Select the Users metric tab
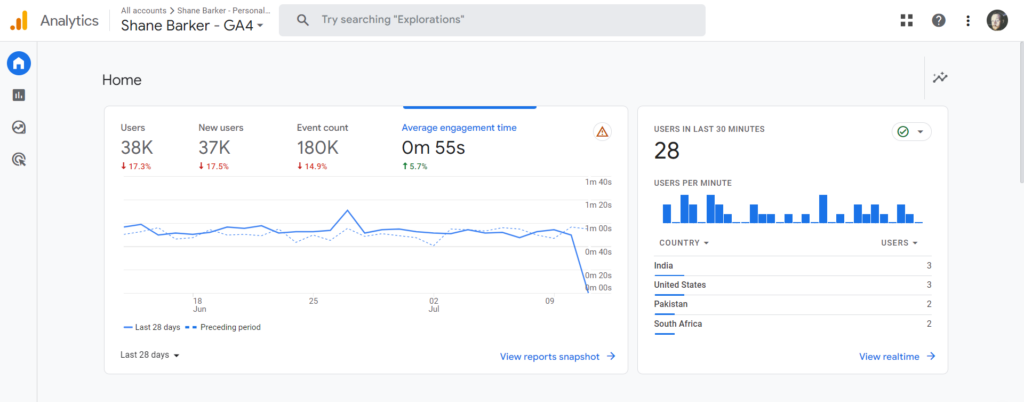The image size is (1024, 402). click(137, 149)
